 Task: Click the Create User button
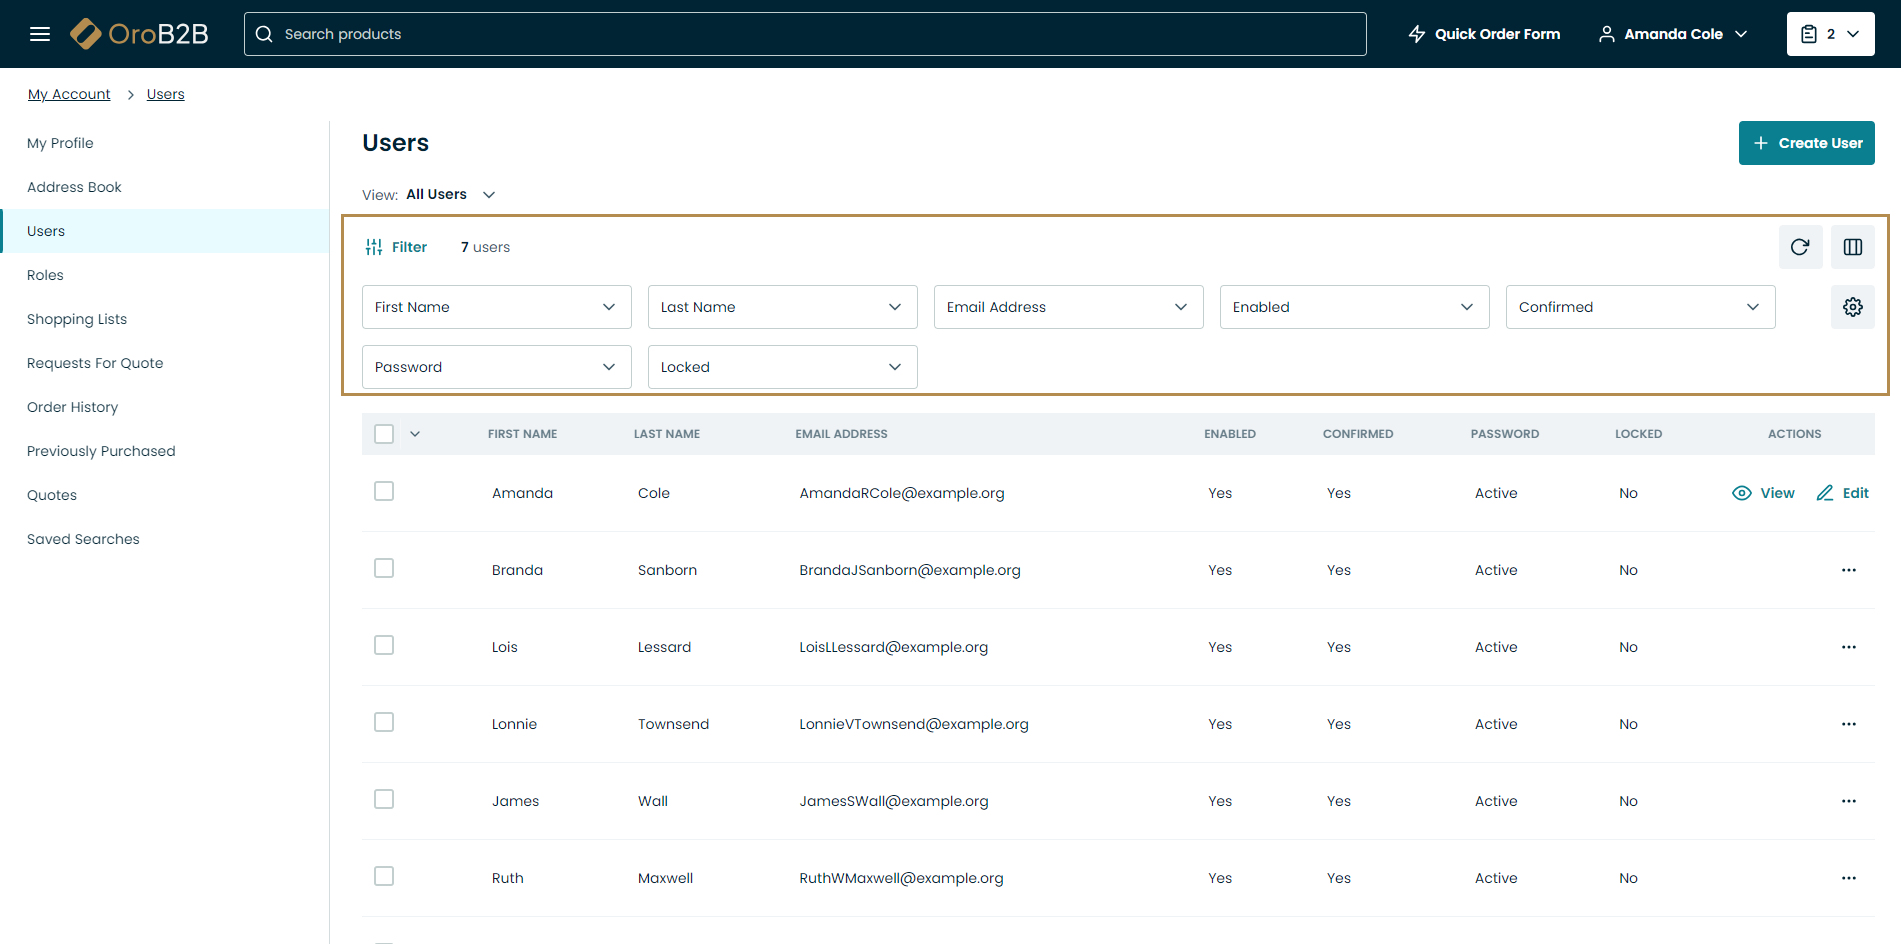1806,143
